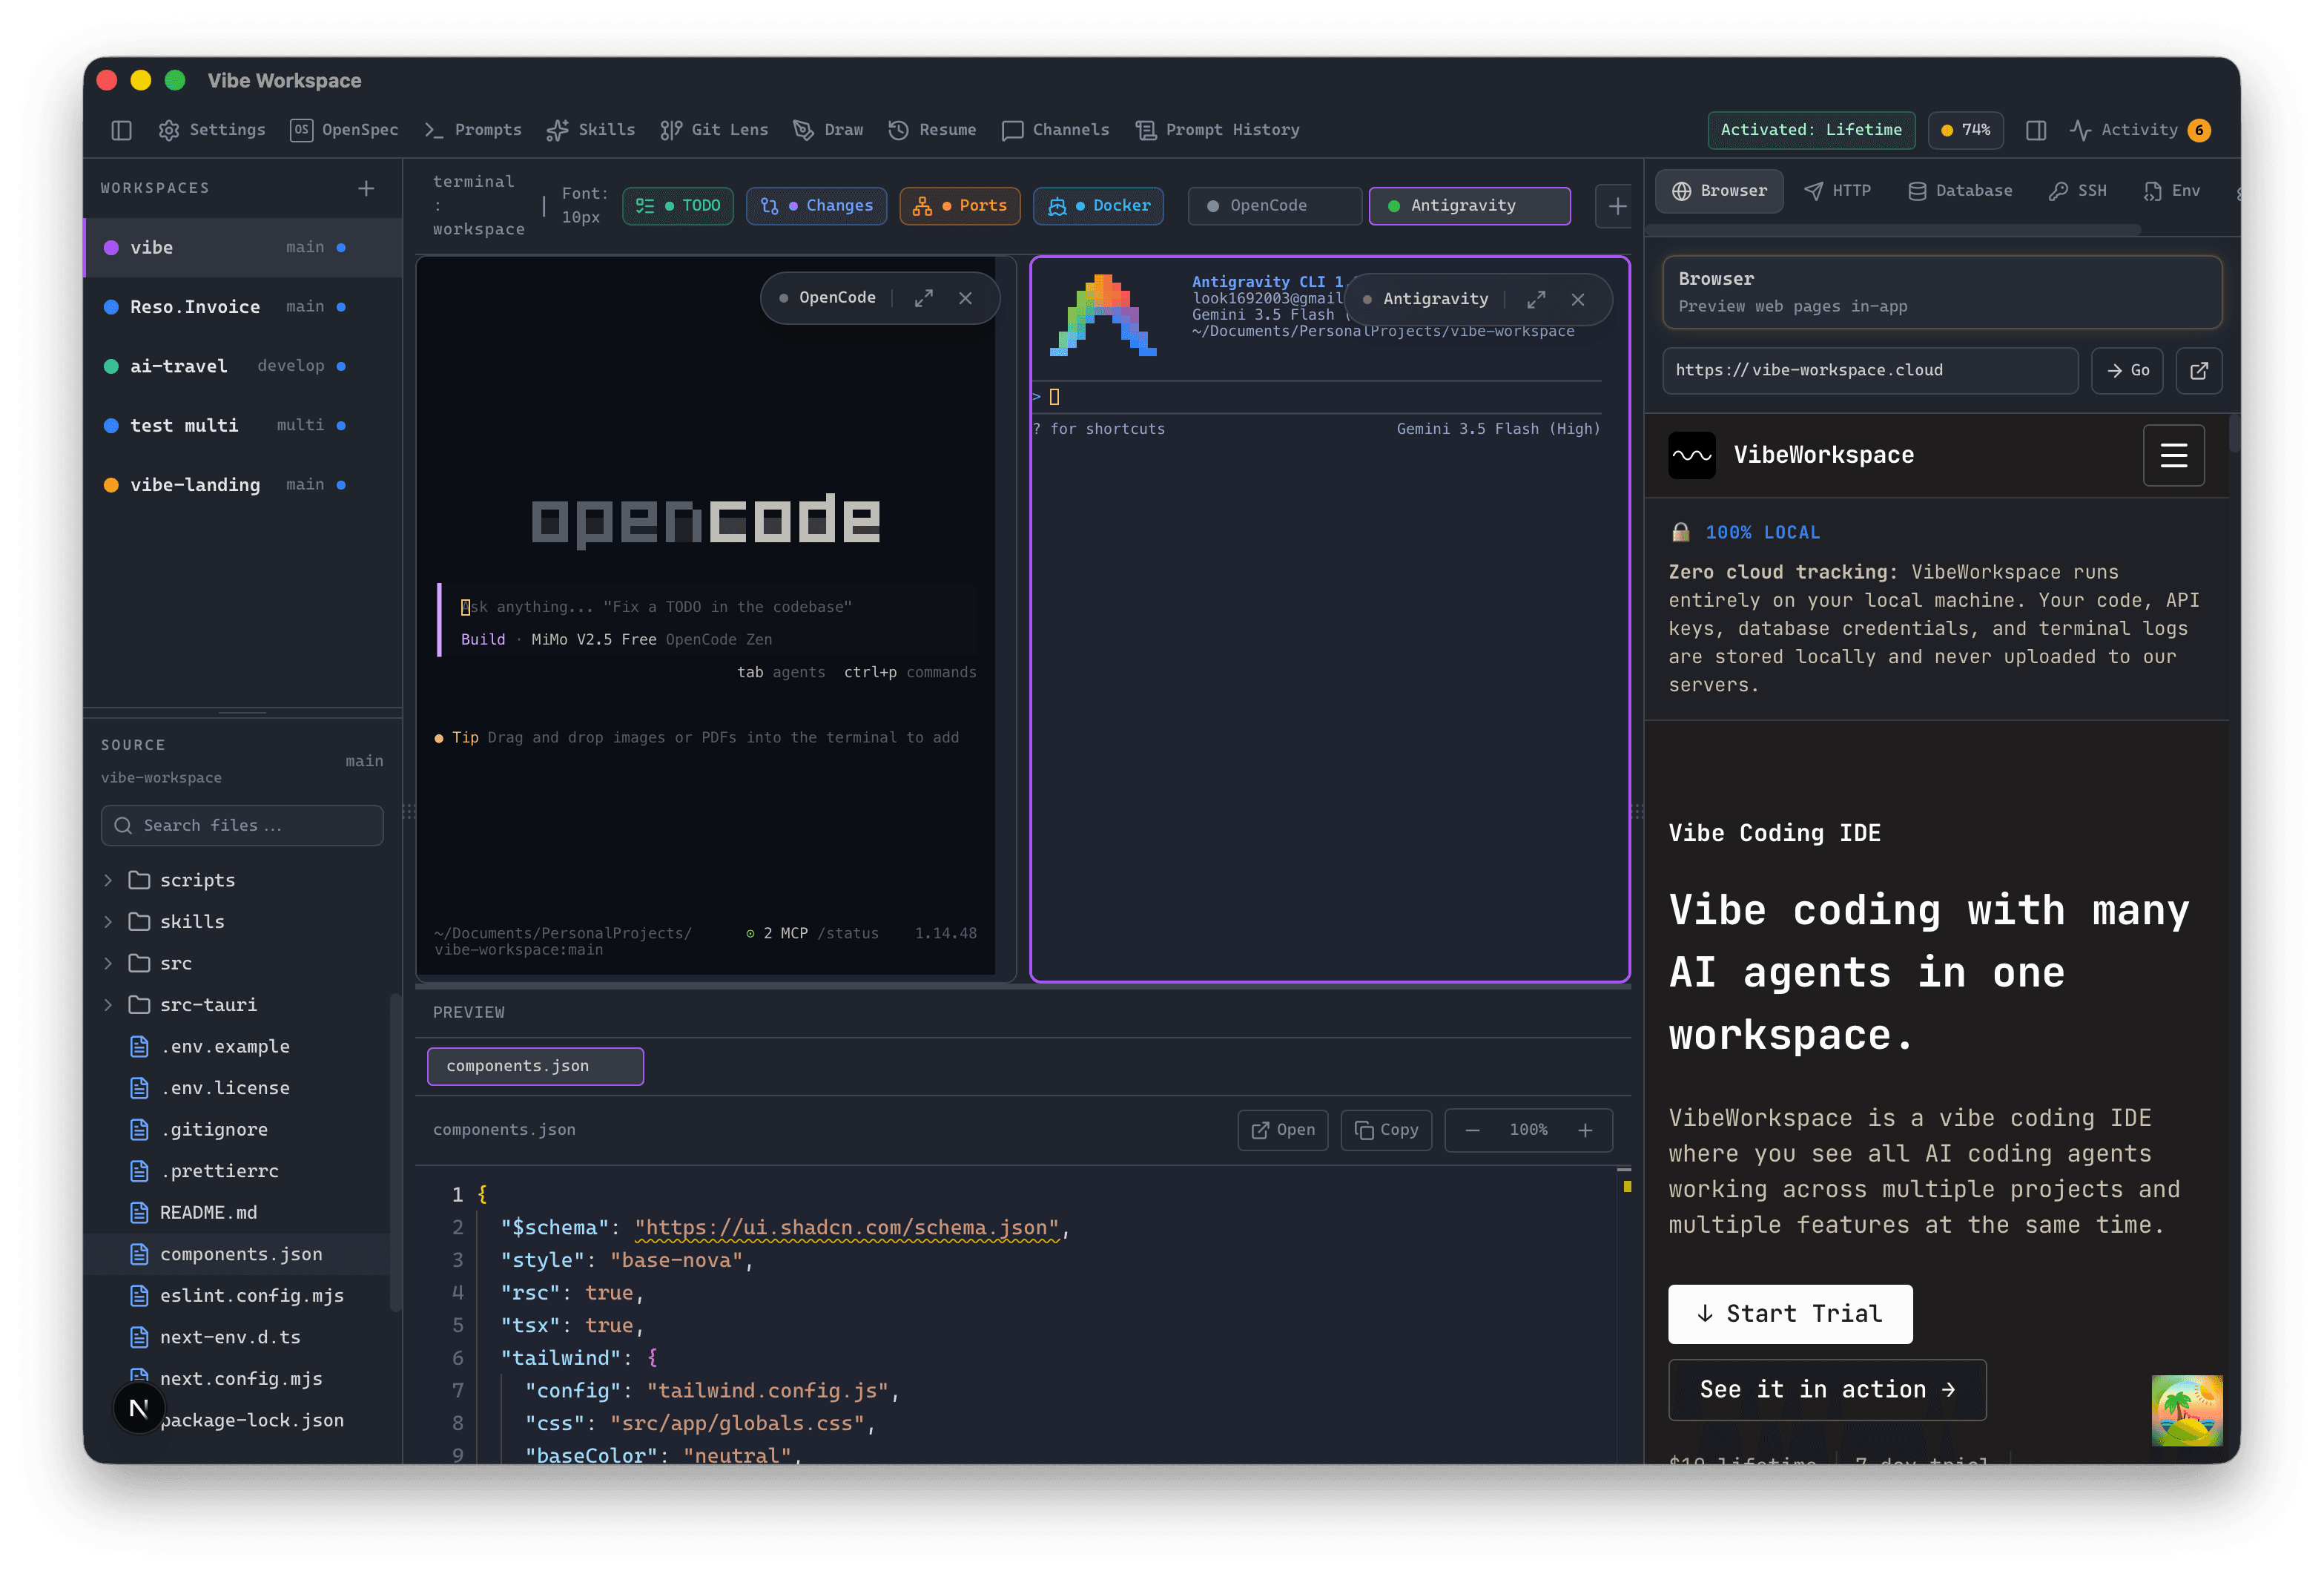Toggle the right panel layout icon
Screen dimensions: 2324x1574
(x=2035, y=130)
